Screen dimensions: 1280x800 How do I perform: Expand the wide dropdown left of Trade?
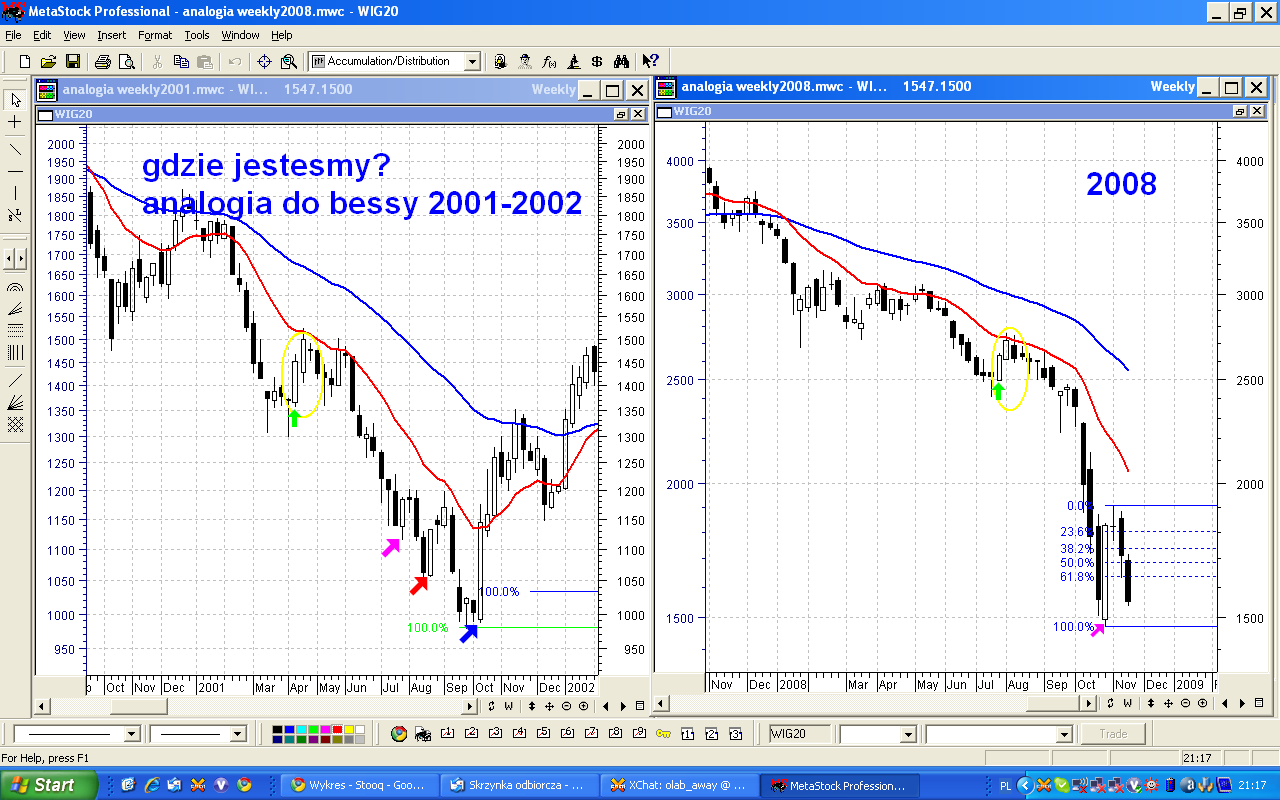[x=1064, y=734]
